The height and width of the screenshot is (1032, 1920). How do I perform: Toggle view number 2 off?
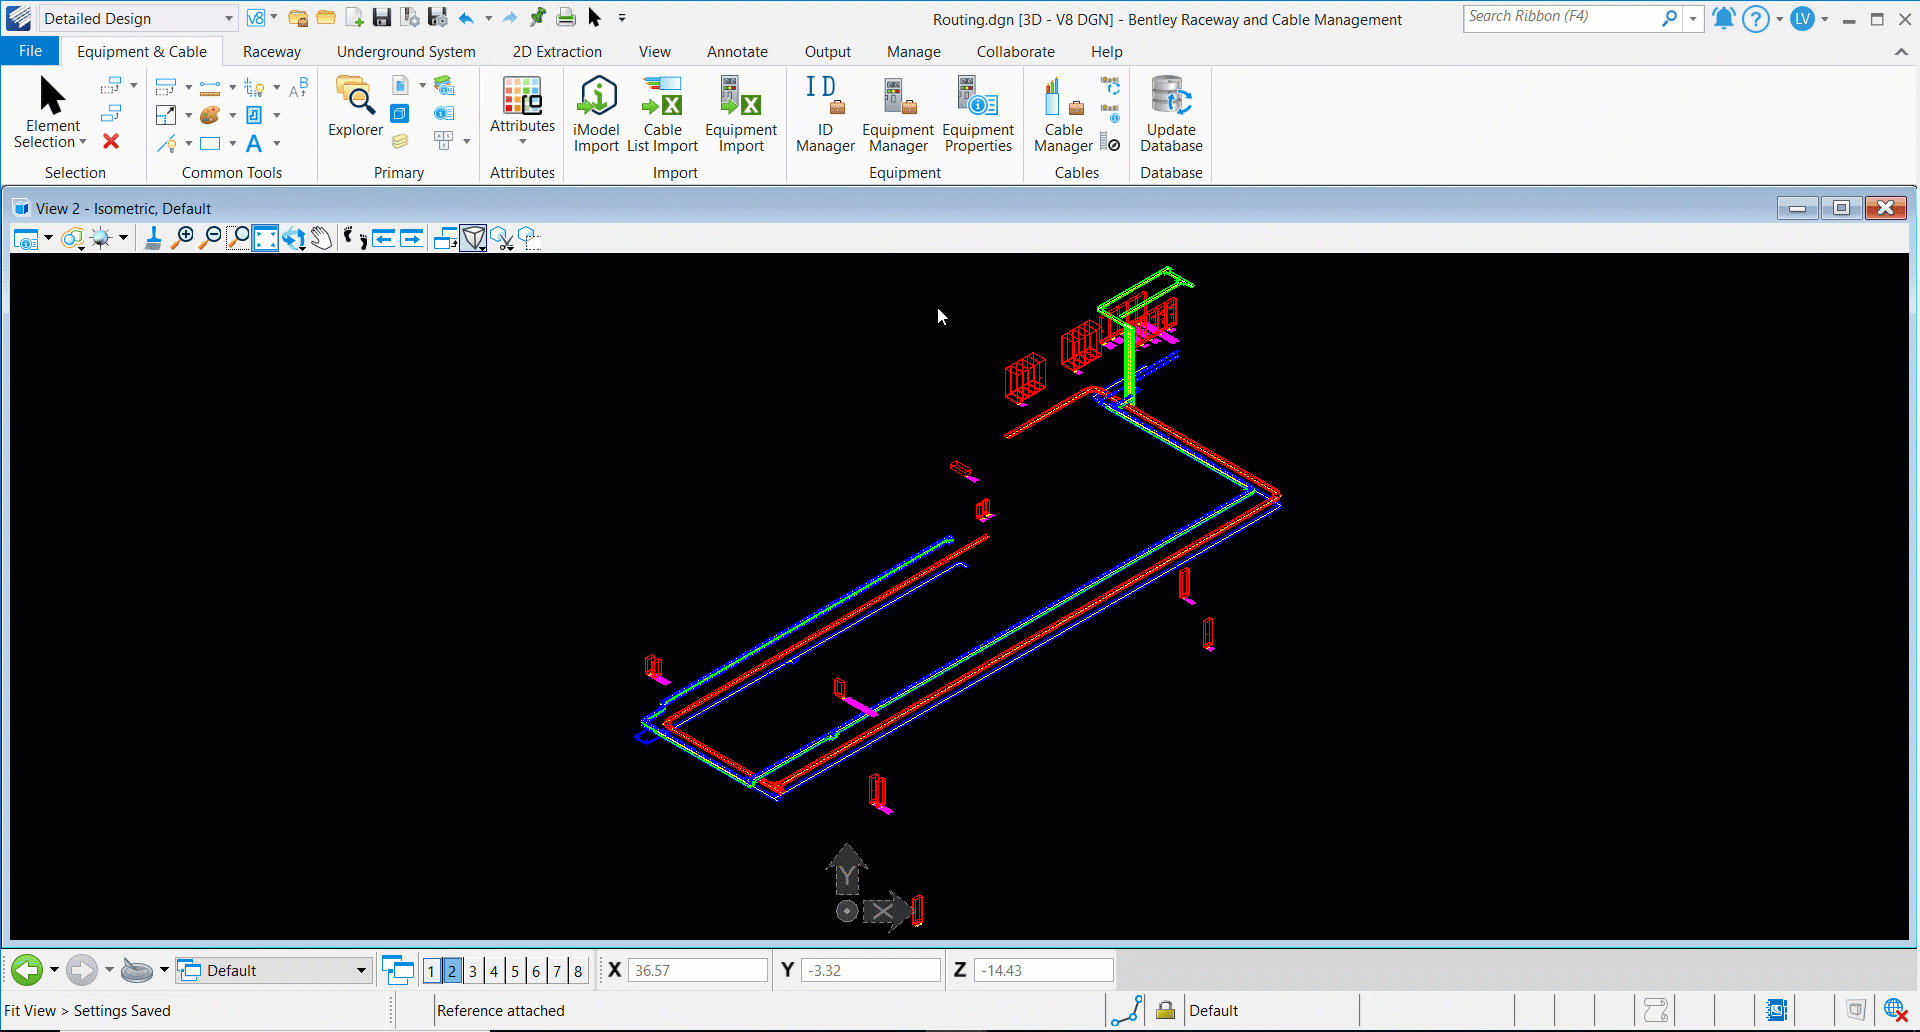point(452,971)
